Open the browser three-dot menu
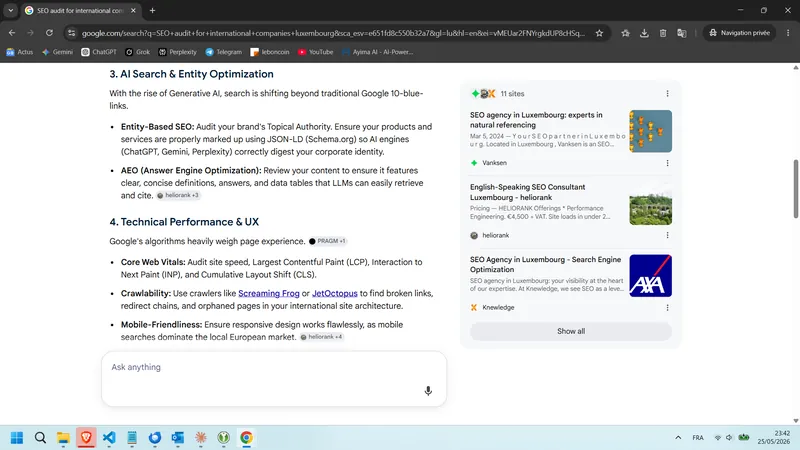800x450 pixels. [788, 33]
